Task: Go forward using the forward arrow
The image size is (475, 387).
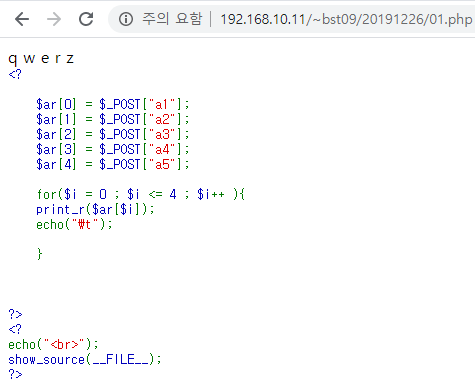Action: [54, 19]
